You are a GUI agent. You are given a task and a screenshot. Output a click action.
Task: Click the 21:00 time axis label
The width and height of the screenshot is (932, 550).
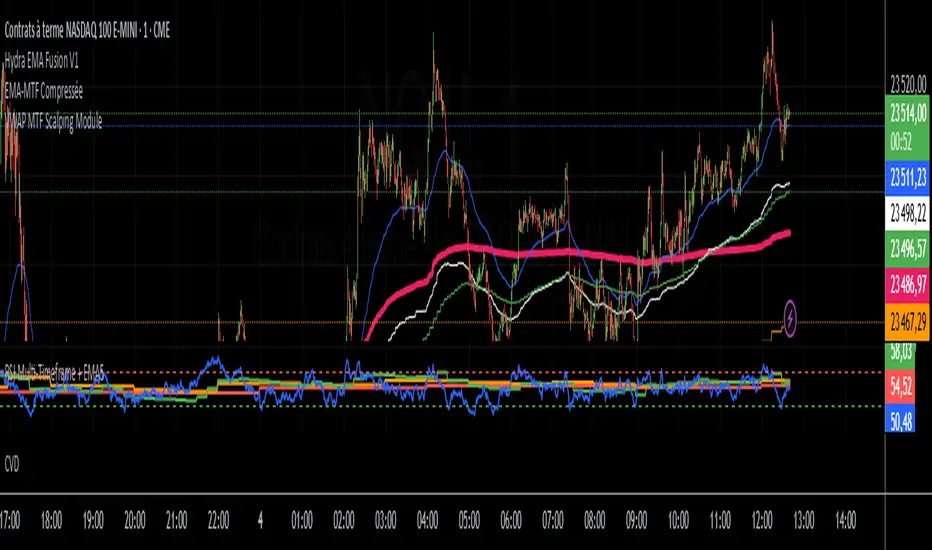[177, 521]
